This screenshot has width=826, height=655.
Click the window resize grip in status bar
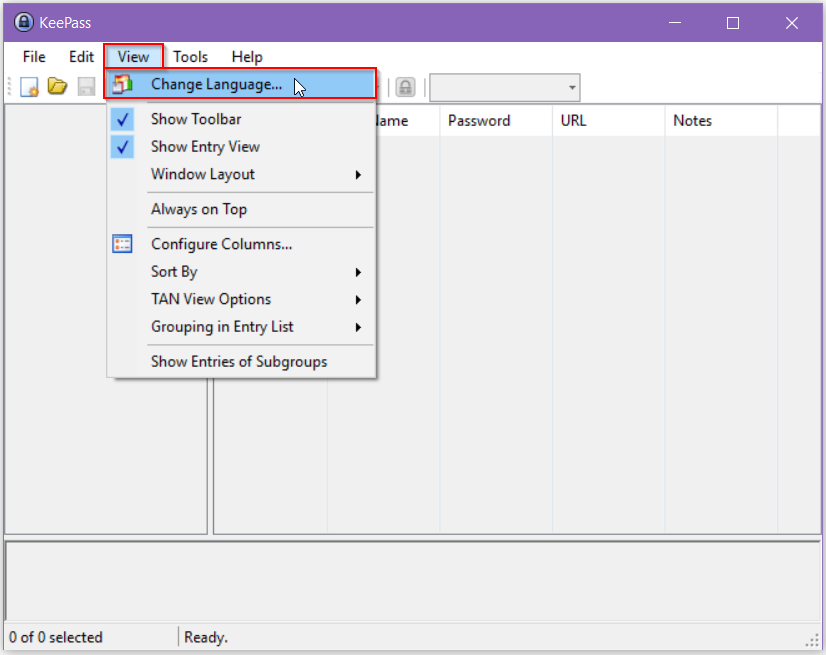(x=813, y=640)
